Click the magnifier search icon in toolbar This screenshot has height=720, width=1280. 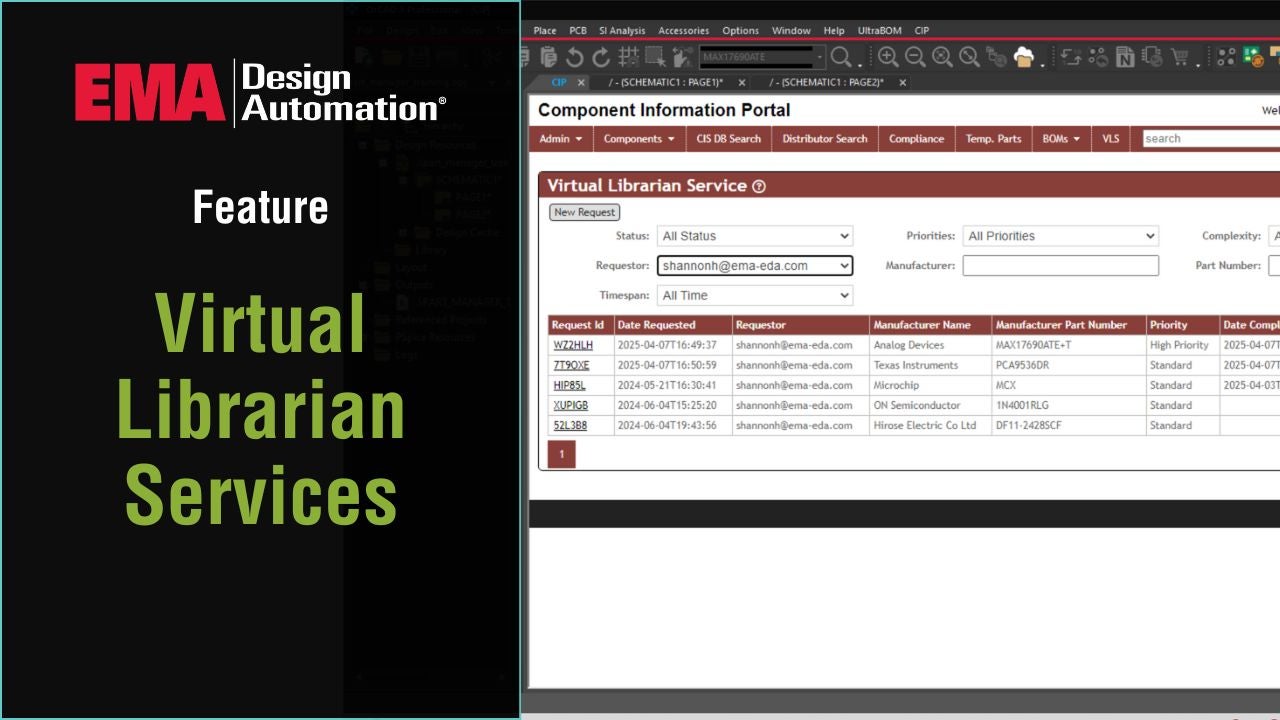pos(841,57)
